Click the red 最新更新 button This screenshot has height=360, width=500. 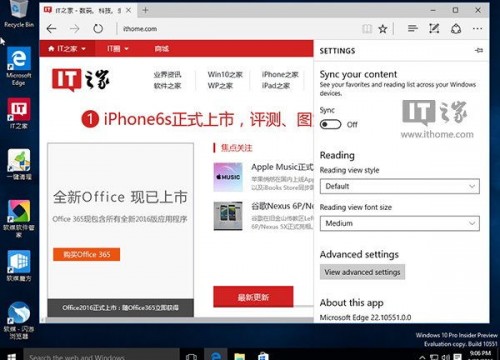coord(253,297)
